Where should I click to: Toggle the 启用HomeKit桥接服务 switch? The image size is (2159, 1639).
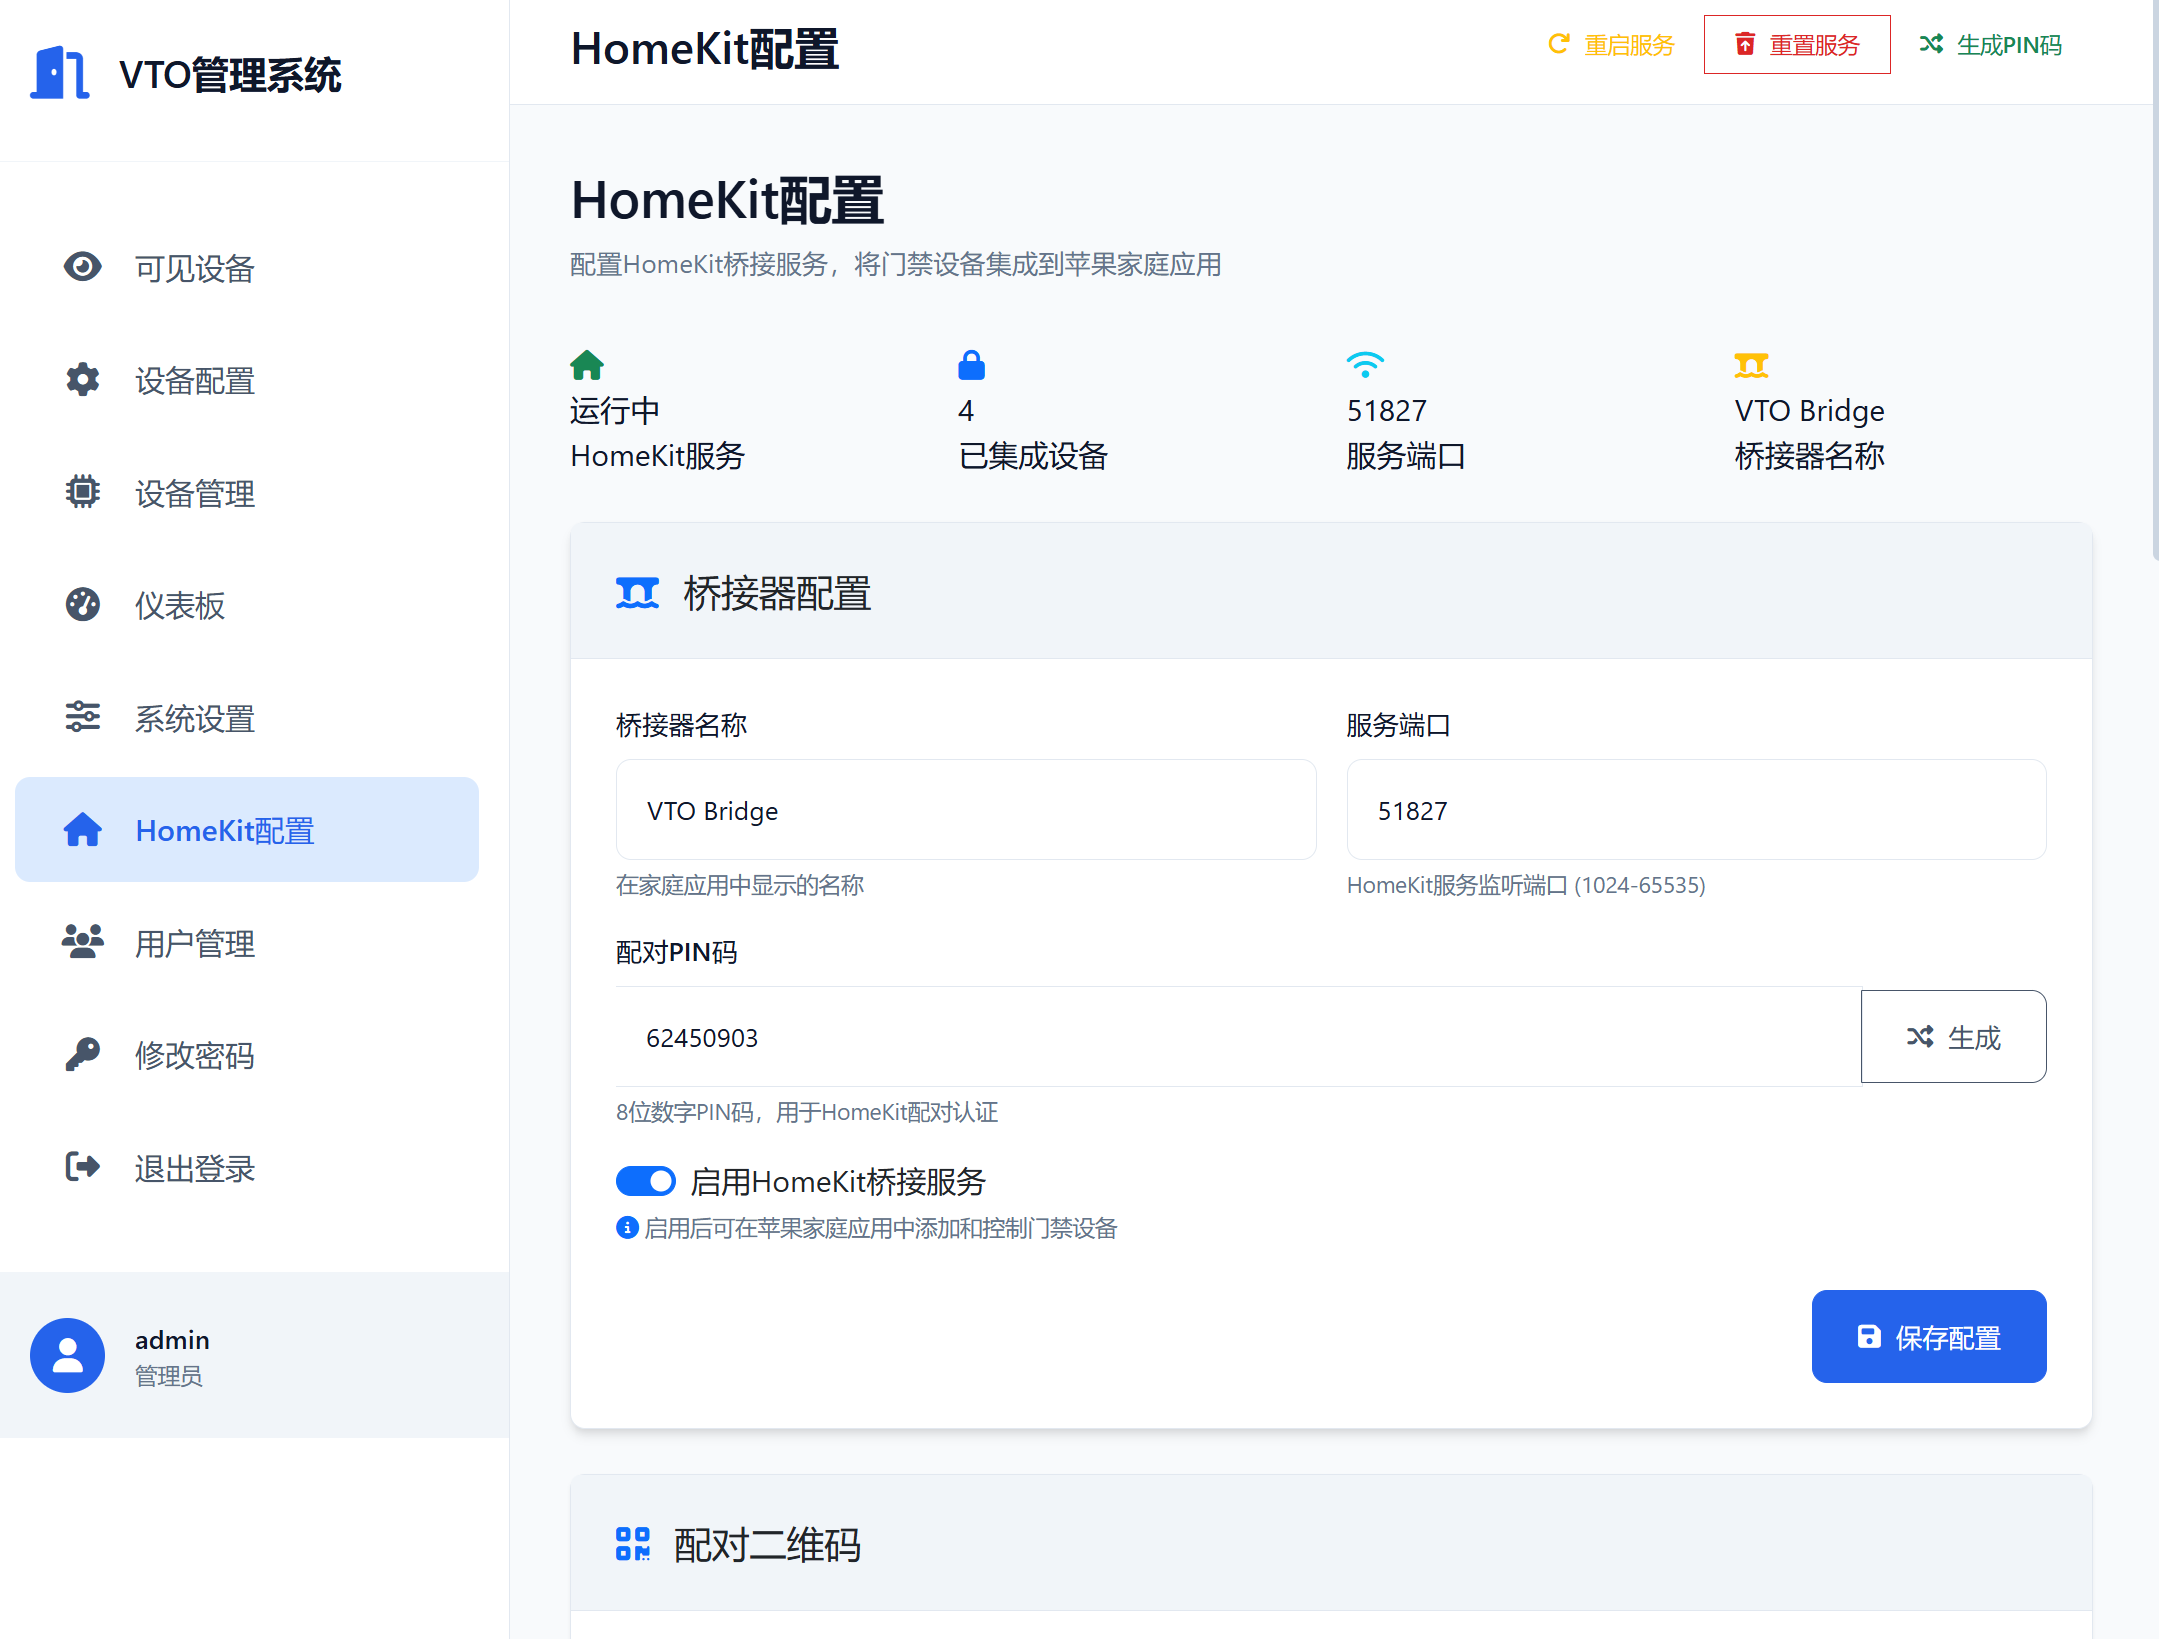coord(645,1181)
